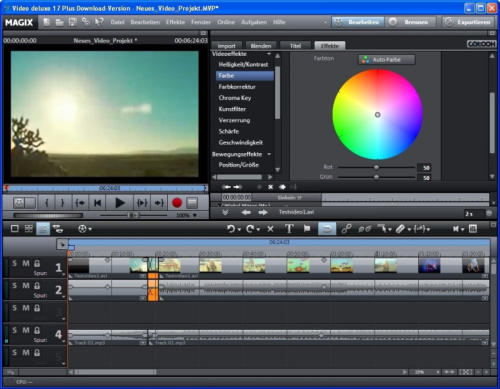Open the Bearbeiten menu
This screenshot has width=500, height=389.
(x=145, y=22)
